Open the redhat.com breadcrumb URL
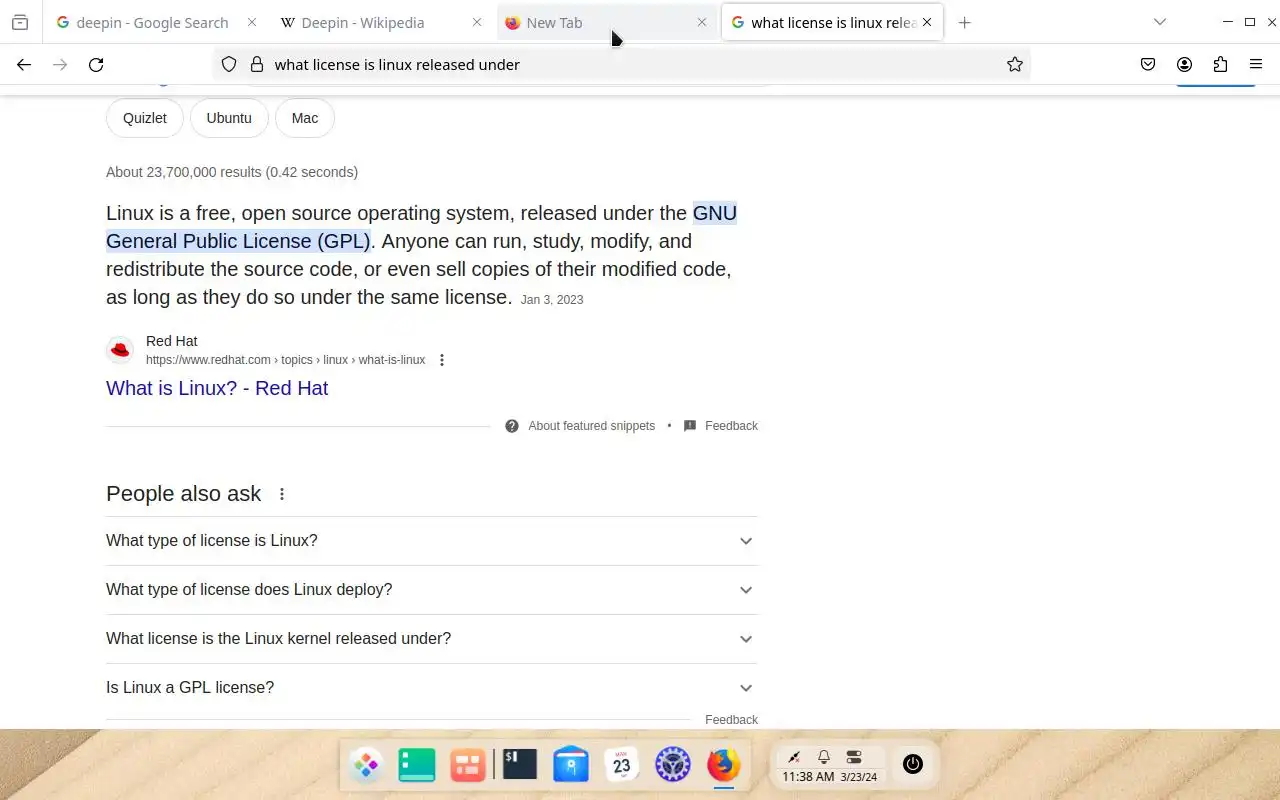The width and height of the screenshot is (1280, 800). pos(285,360)
